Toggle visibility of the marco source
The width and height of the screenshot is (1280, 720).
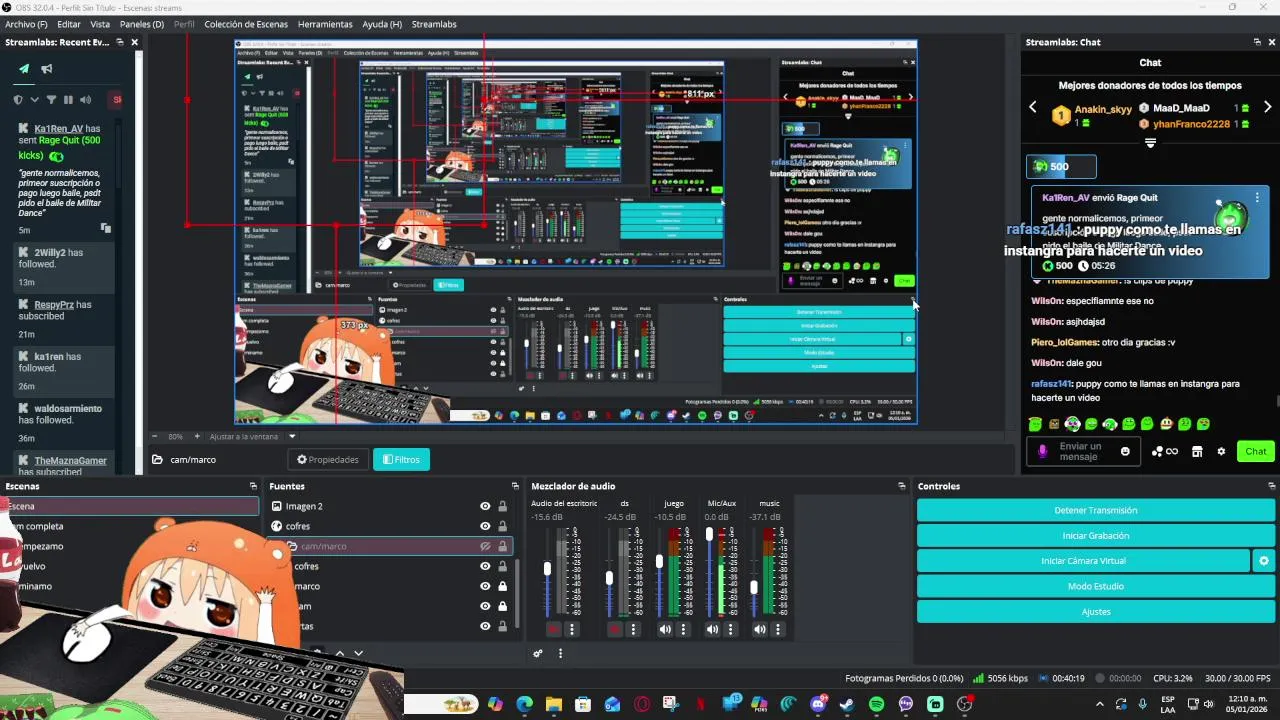(485, 586)
